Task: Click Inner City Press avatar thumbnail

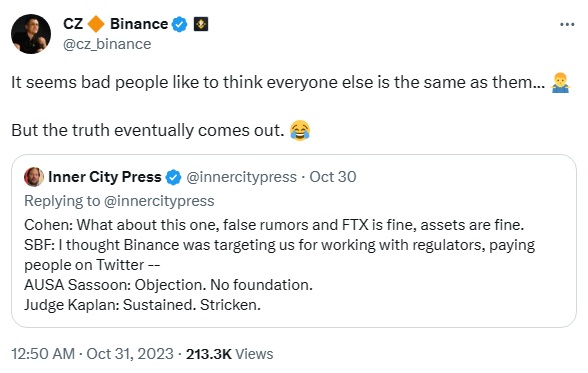Action: 34,177
